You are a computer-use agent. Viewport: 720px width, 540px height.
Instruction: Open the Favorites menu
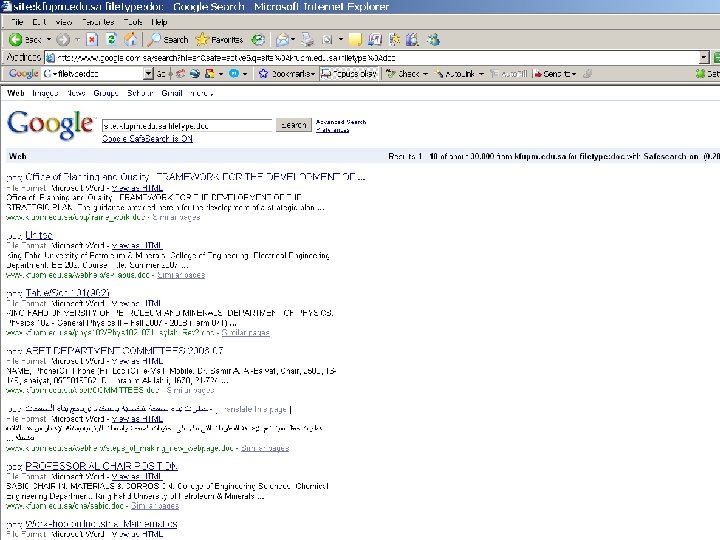pyautogui.click(x=98, y=22)
